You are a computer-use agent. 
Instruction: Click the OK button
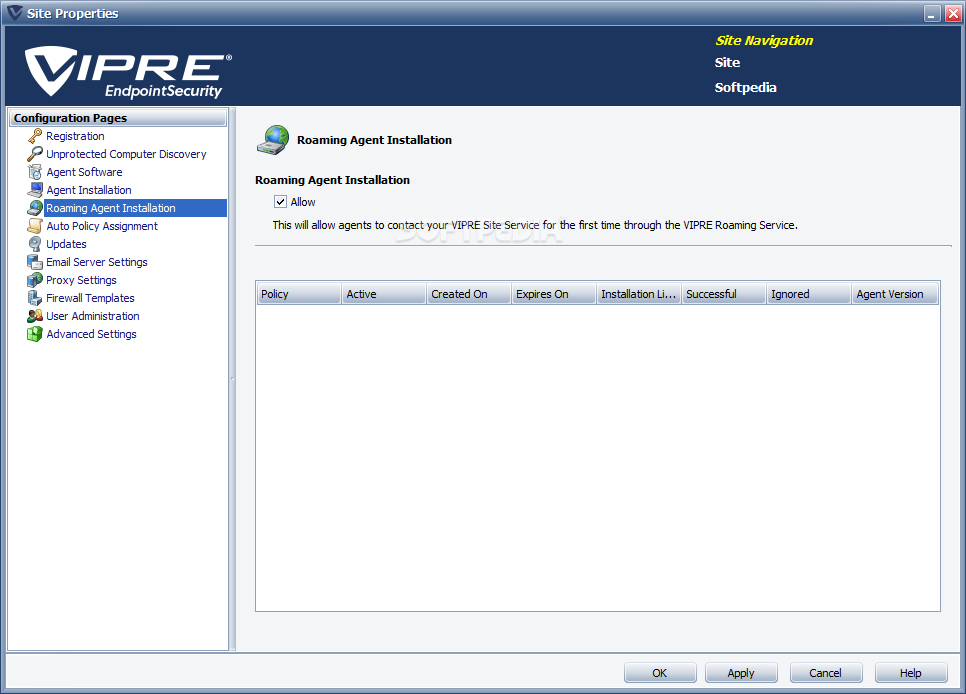(x=660, y=672)
